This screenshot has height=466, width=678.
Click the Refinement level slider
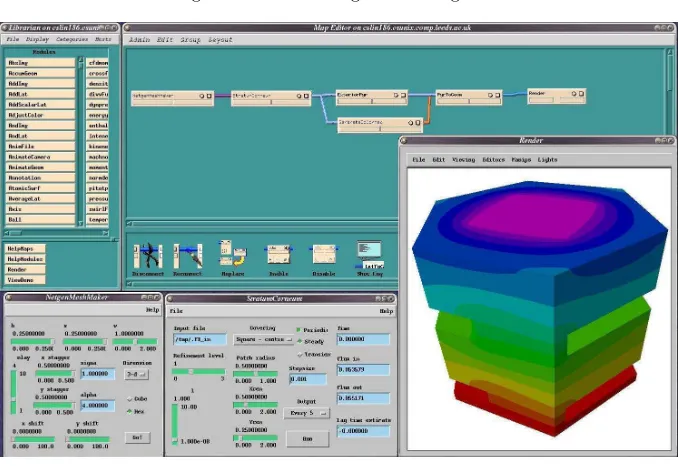[x=199, y=372]
